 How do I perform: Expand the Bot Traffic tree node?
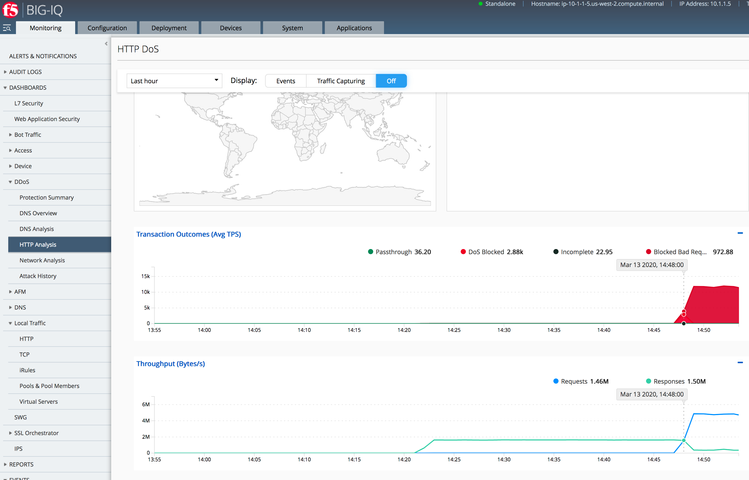(10, 134)
